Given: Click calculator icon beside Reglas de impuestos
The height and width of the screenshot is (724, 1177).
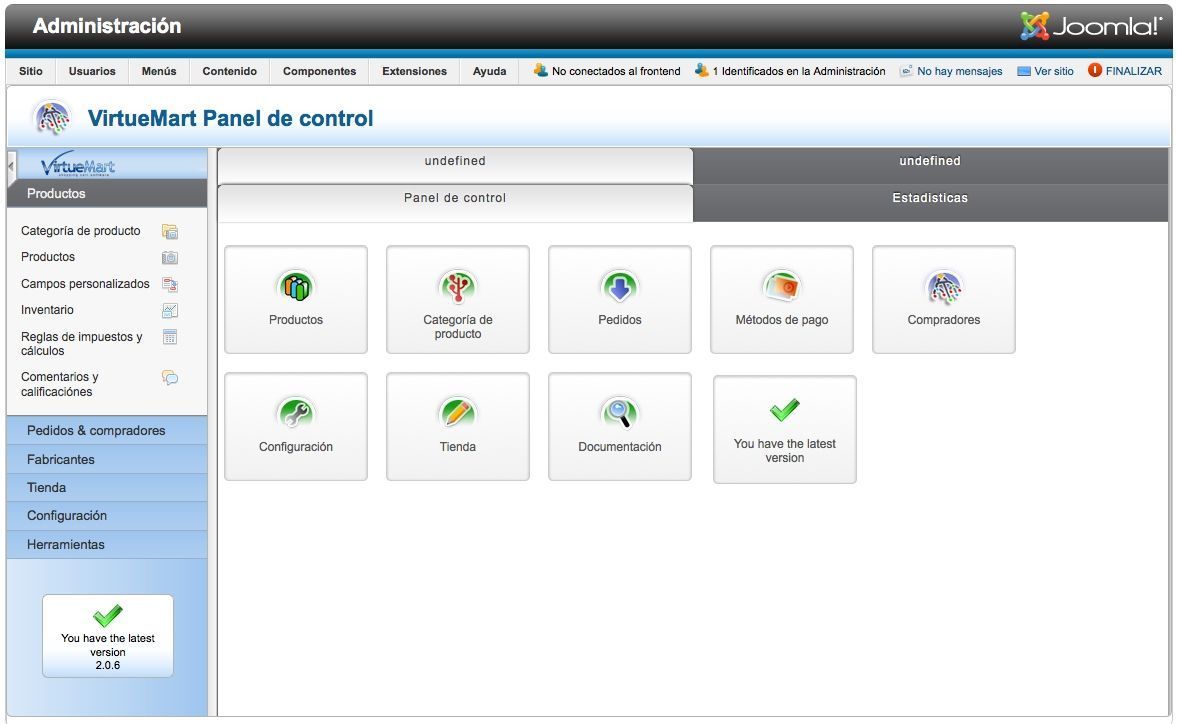Looking at the screenshot, I should 170,337.
